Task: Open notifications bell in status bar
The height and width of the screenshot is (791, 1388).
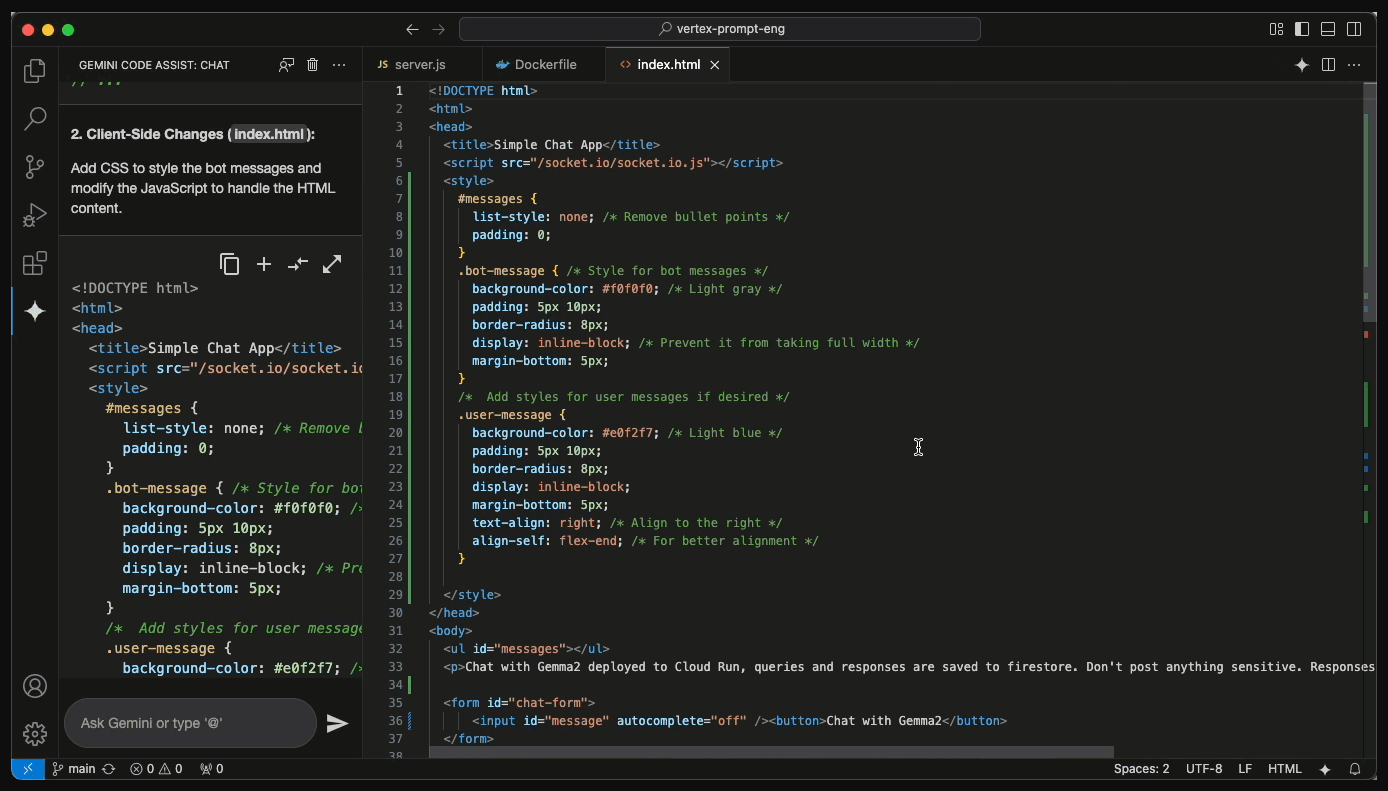Action: (x=1355, y=769)
